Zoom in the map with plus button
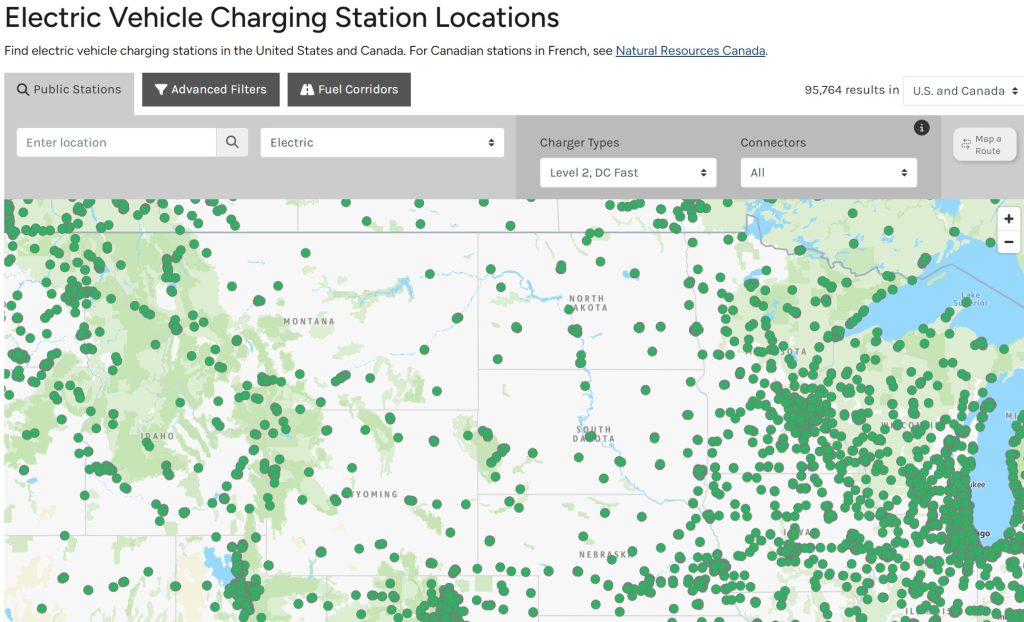 (x=1008, y=219)
